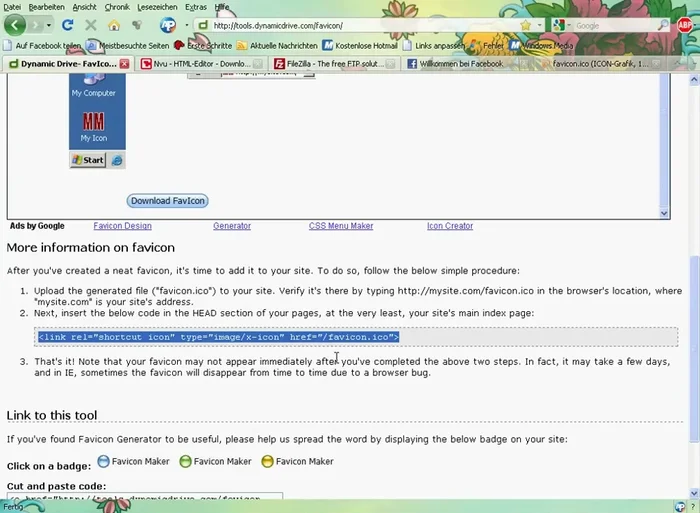
Task: Open the Datei menu
Action: (x=12, y=7)
